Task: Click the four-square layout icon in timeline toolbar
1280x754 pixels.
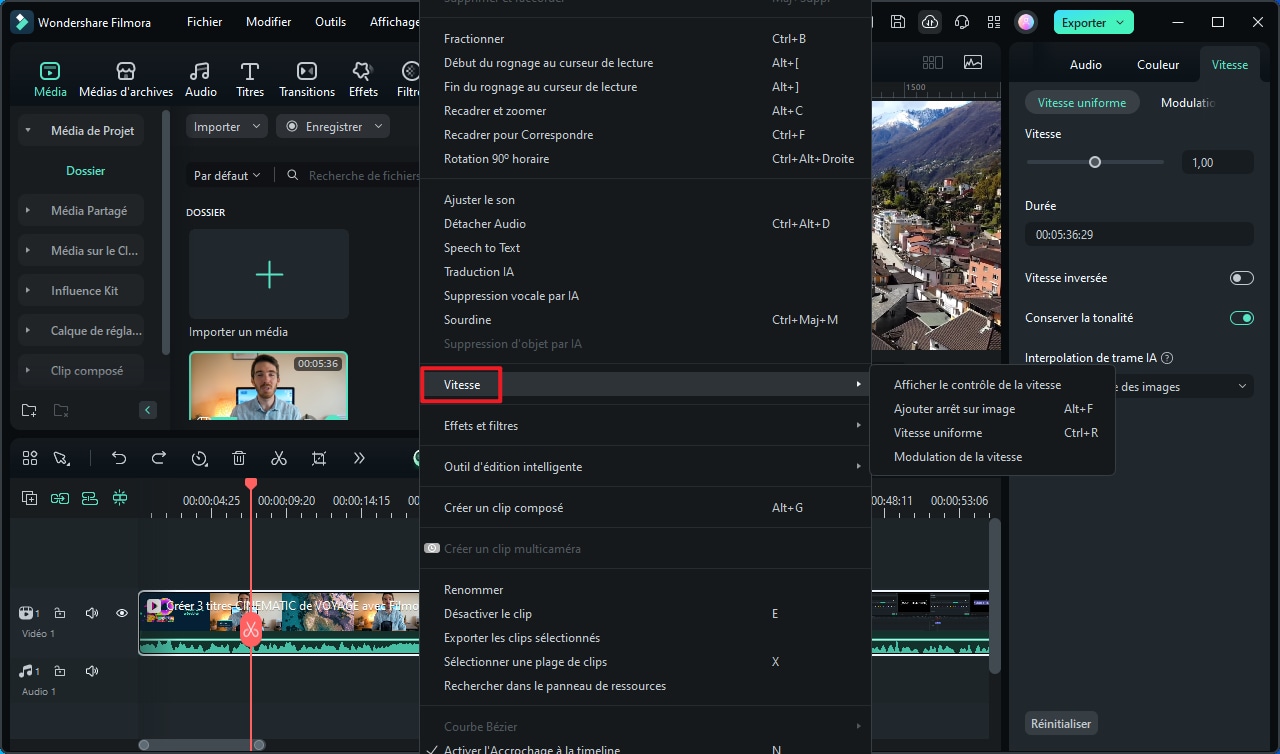Action: 30,458
